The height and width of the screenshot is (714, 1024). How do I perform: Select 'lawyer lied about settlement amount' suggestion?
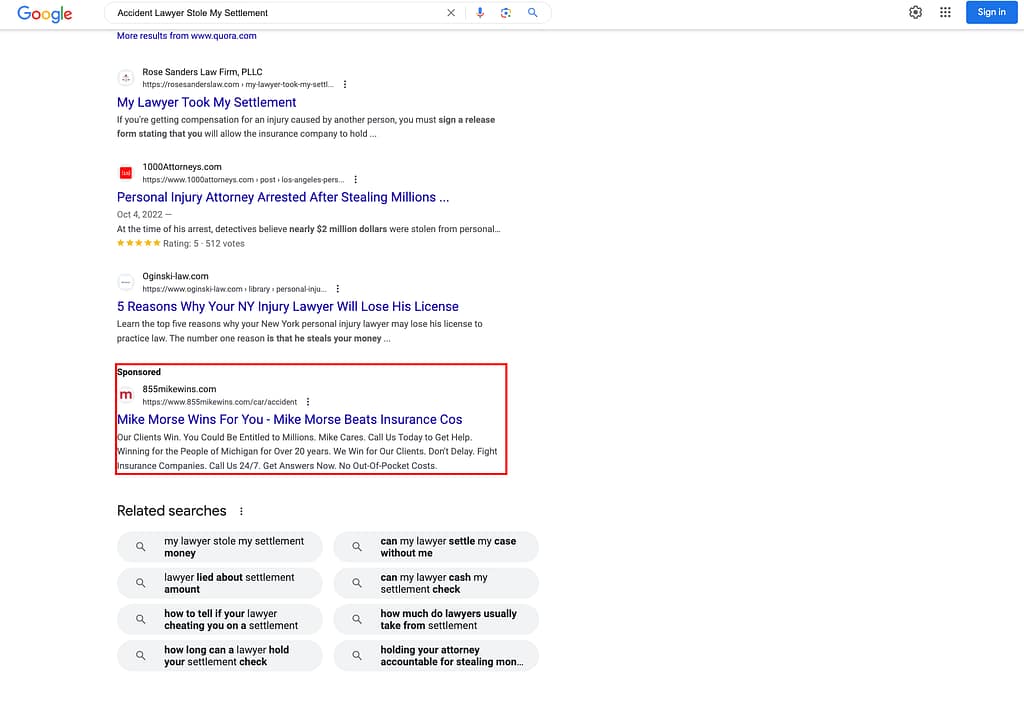point(219,583)
